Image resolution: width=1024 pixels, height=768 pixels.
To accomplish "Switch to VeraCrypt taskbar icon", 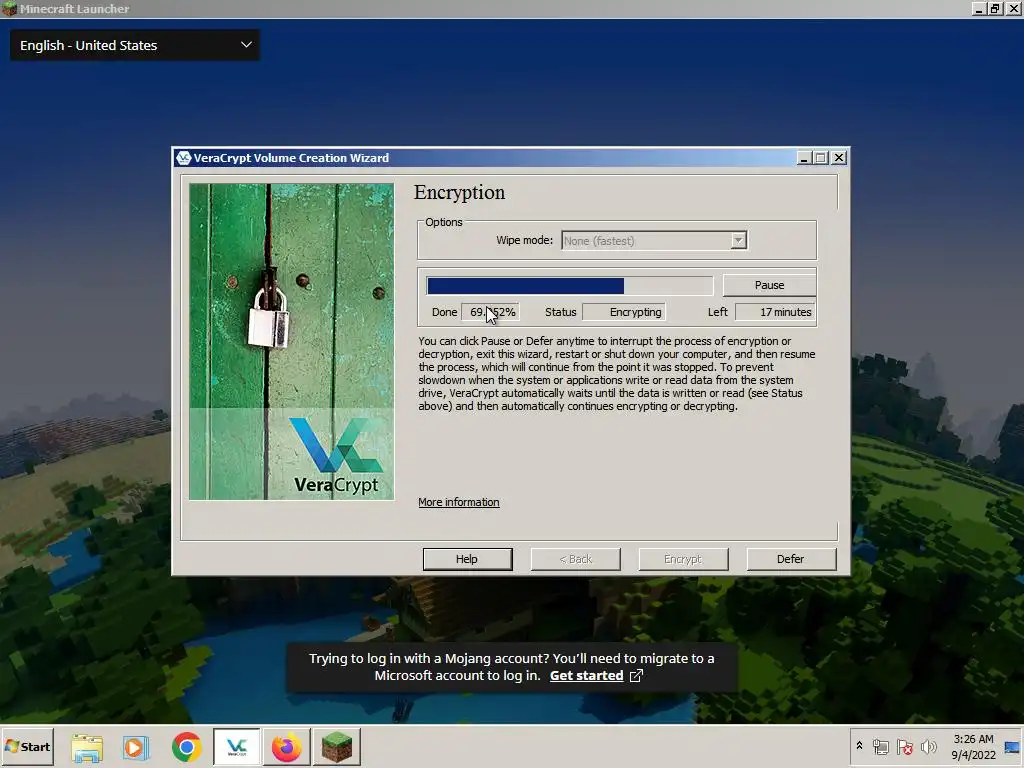I will [236, 747].
